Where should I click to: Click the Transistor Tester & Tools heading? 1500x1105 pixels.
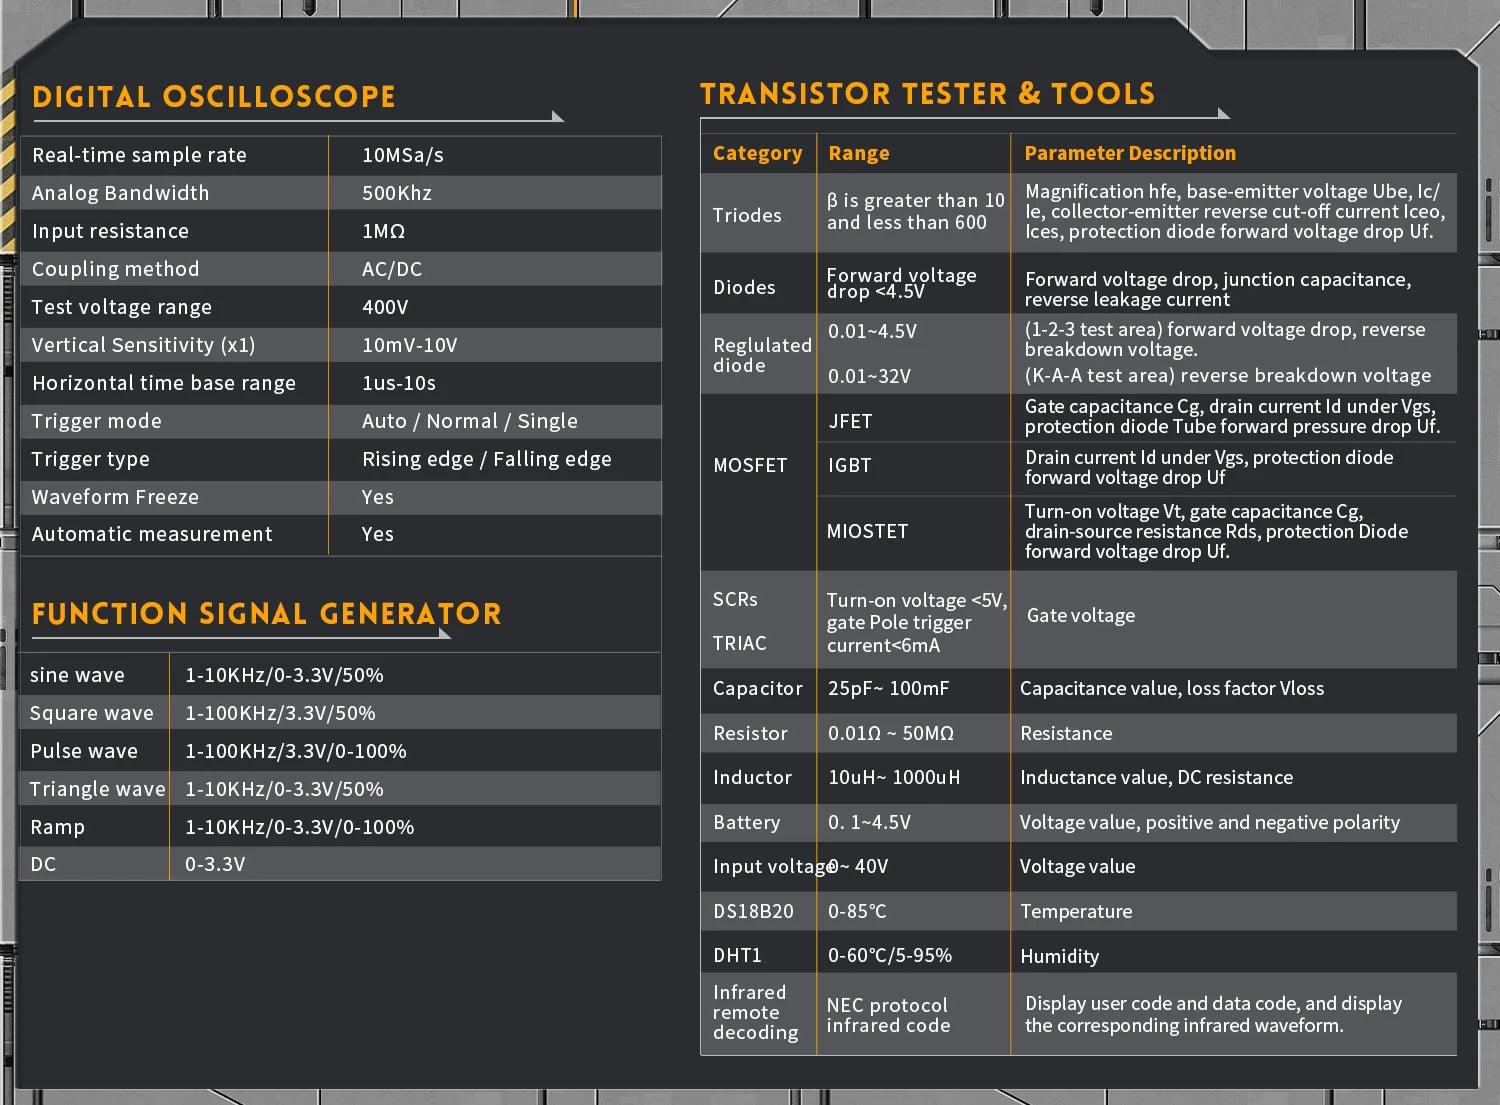[x=927, y=94]
